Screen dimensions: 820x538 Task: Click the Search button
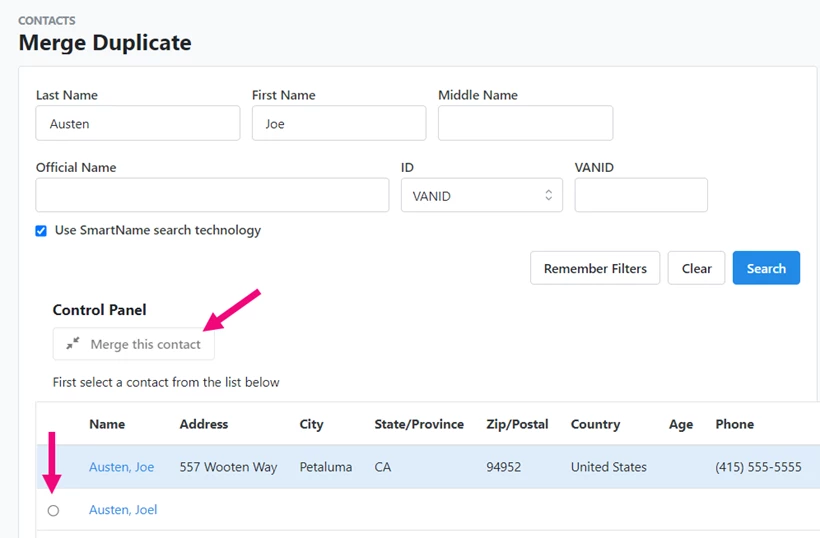point(766,268)
